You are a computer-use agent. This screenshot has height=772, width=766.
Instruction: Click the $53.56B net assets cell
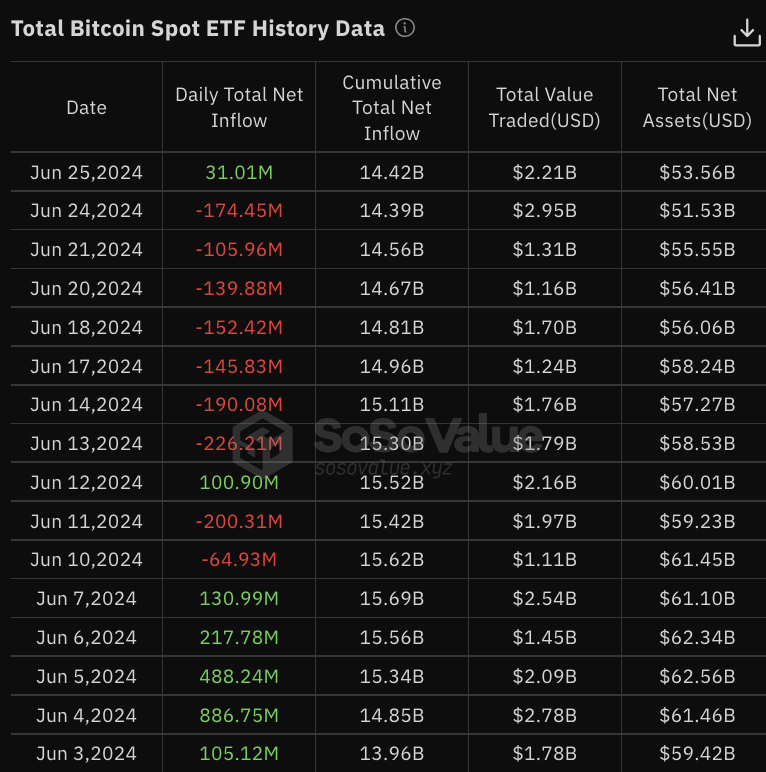point(697,172)
